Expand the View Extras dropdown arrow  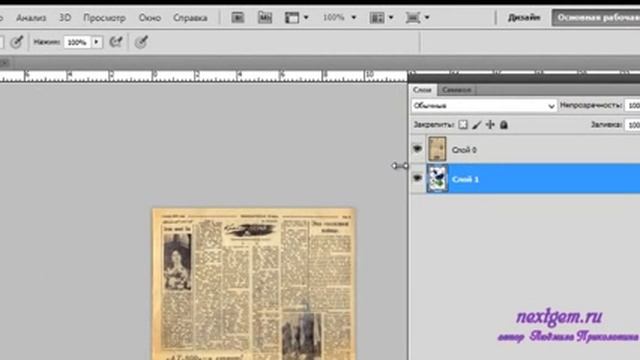click(x=306, y=18)
